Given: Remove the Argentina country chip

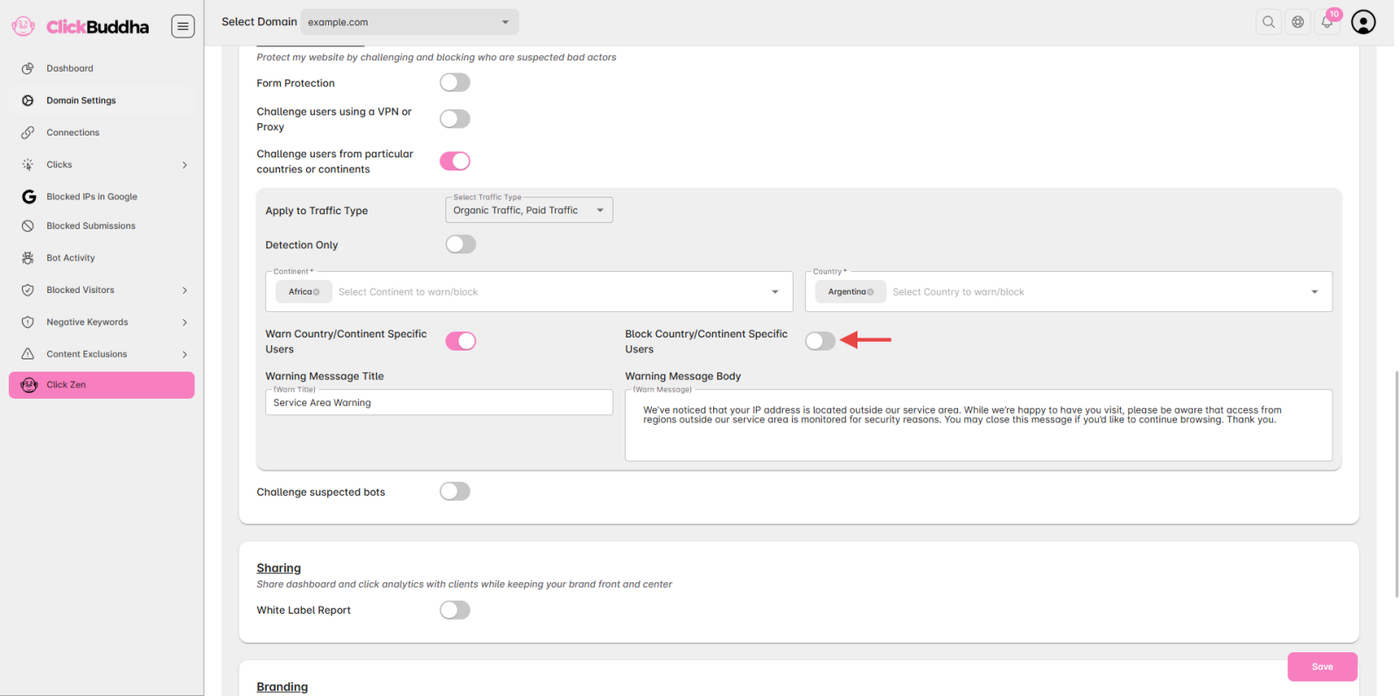Looking at the screenshot, I should pos(871,292).
